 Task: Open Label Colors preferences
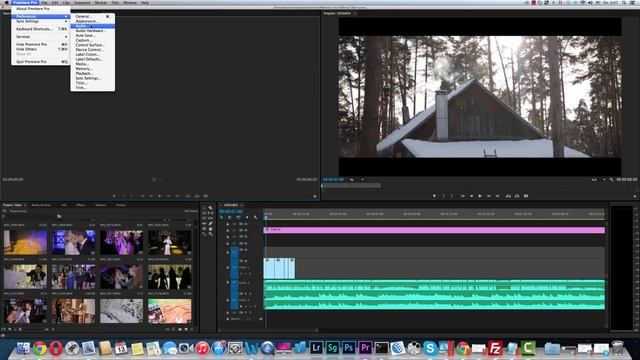(92, 54)
